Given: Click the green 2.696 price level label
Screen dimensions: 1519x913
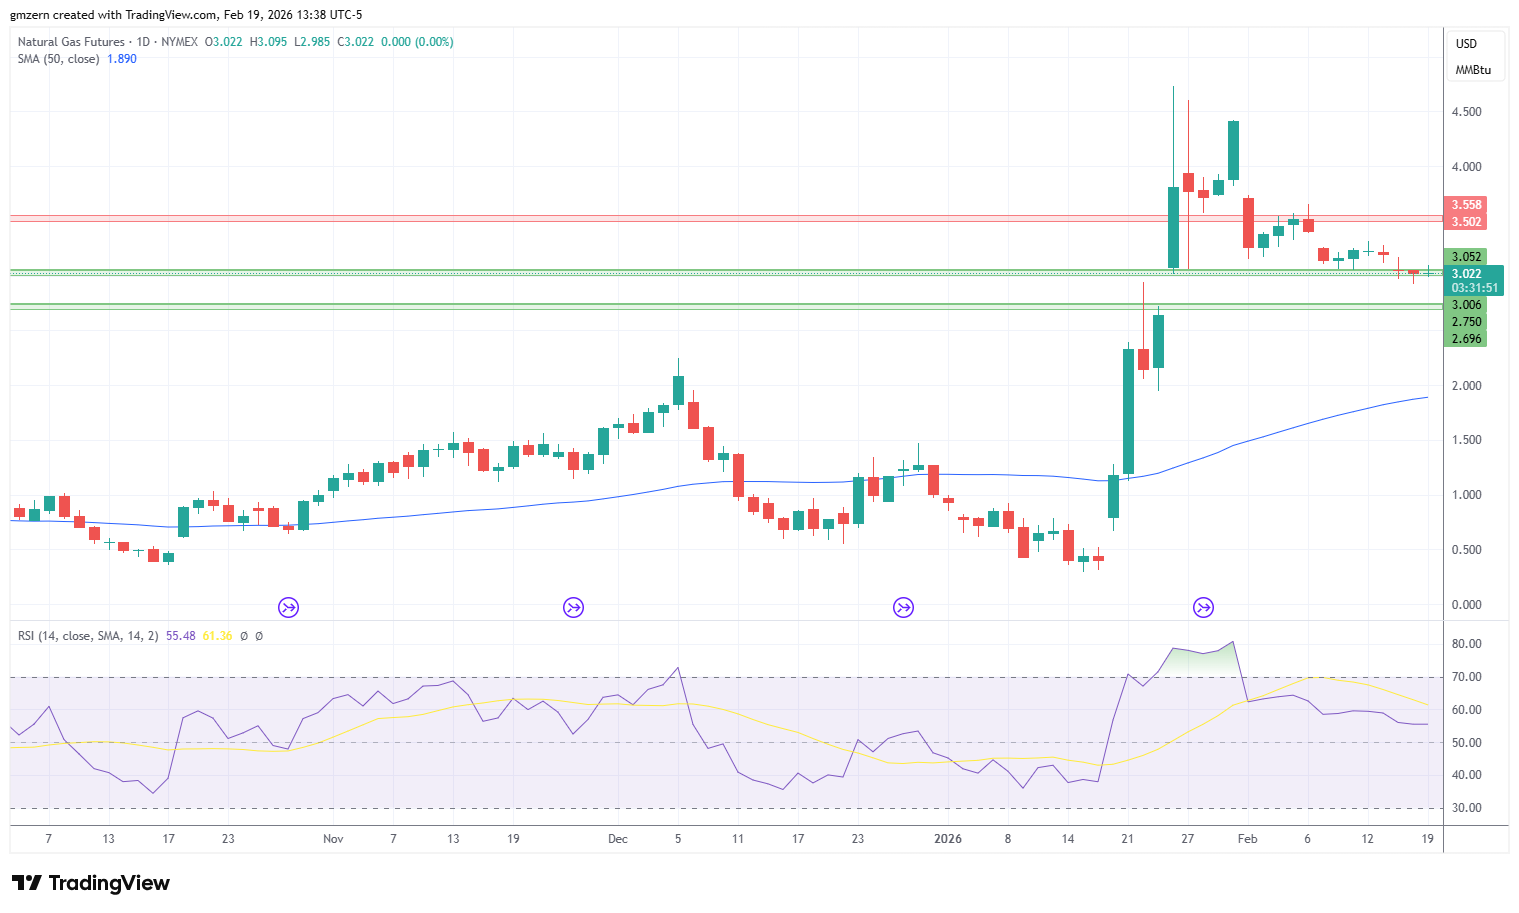Looking at the screenshot, I should point(1466,339).
